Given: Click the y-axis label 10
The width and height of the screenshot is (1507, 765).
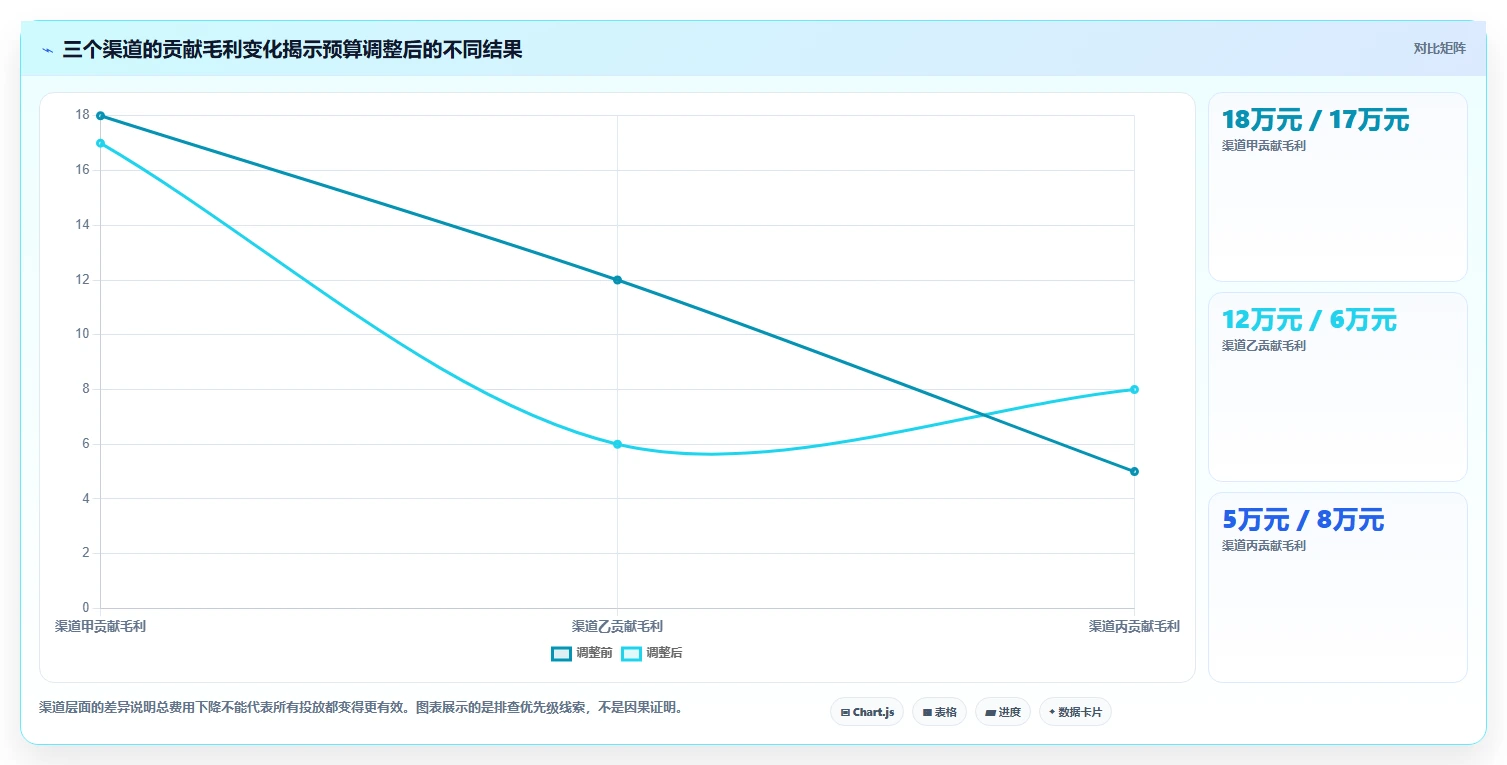Looking at the screenshot, I should (83, 334).
